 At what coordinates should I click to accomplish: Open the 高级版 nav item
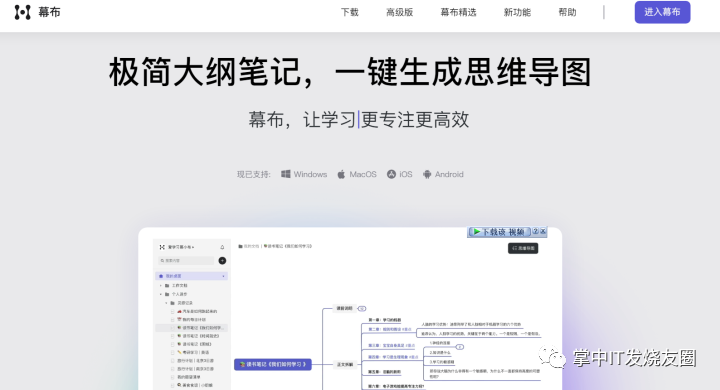click(x=399, y=12)
